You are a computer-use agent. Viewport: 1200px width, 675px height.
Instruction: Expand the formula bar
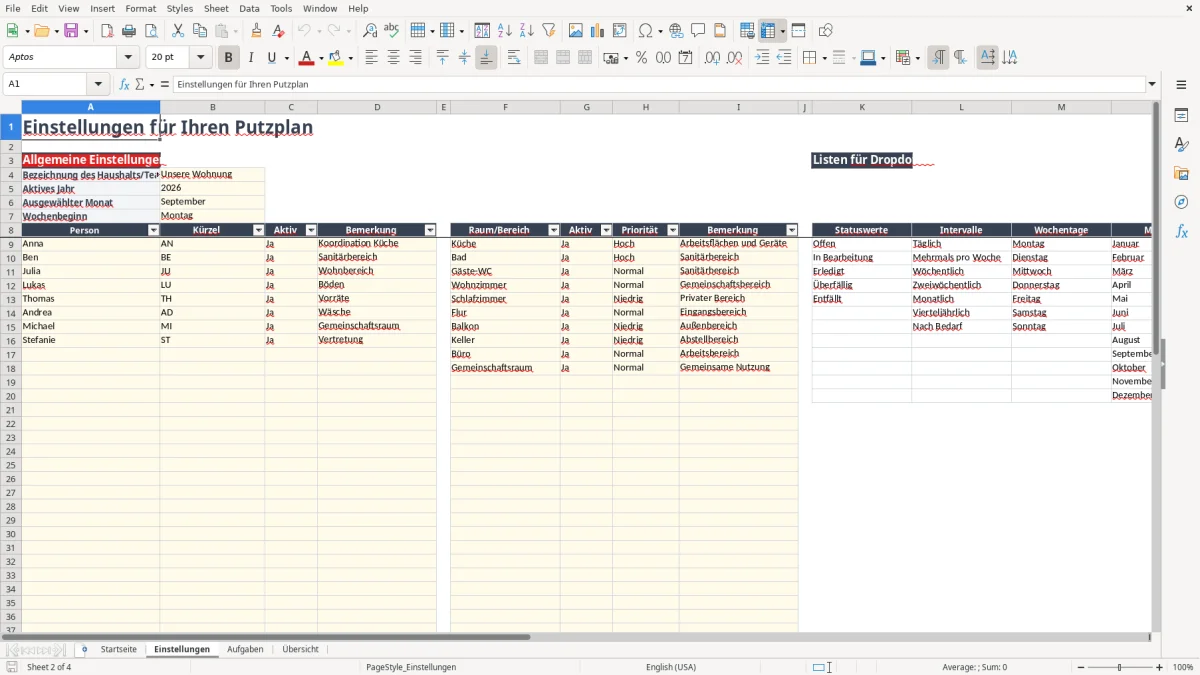(1152, 84)
